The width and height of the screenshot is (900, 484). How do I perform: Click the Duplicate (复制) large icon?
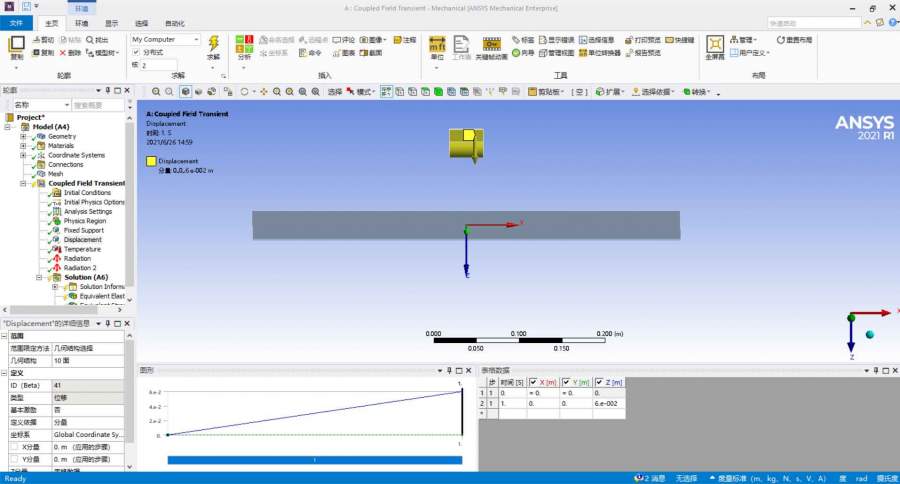point(17,44)
